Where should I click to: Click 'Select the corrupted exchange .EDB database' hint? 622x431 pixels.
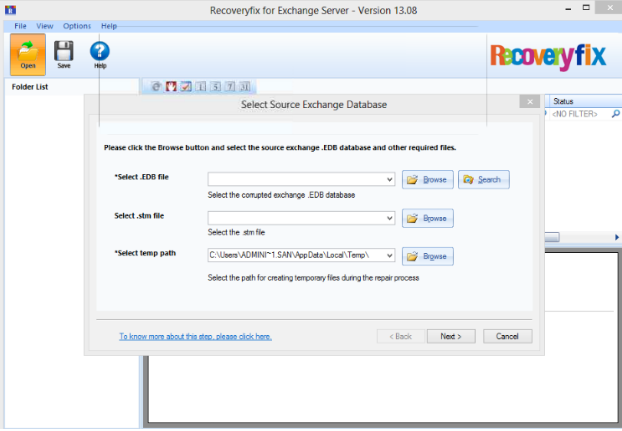pos(281,195)
